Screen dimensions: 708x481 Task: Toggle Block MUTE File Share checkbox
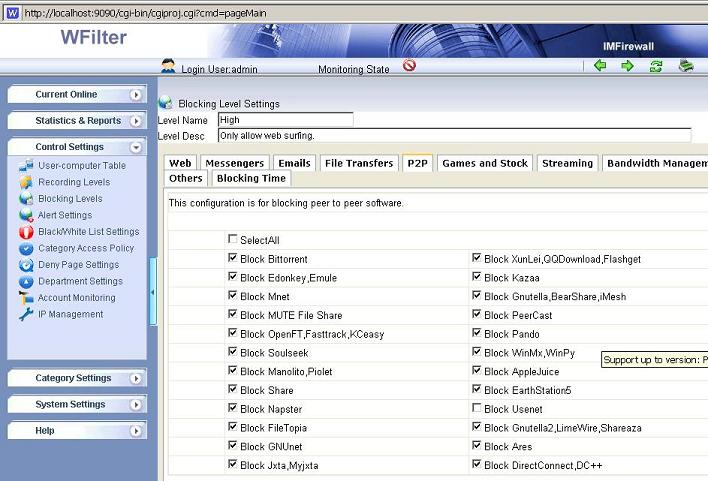pyautogui.click(x=233, y=313)
